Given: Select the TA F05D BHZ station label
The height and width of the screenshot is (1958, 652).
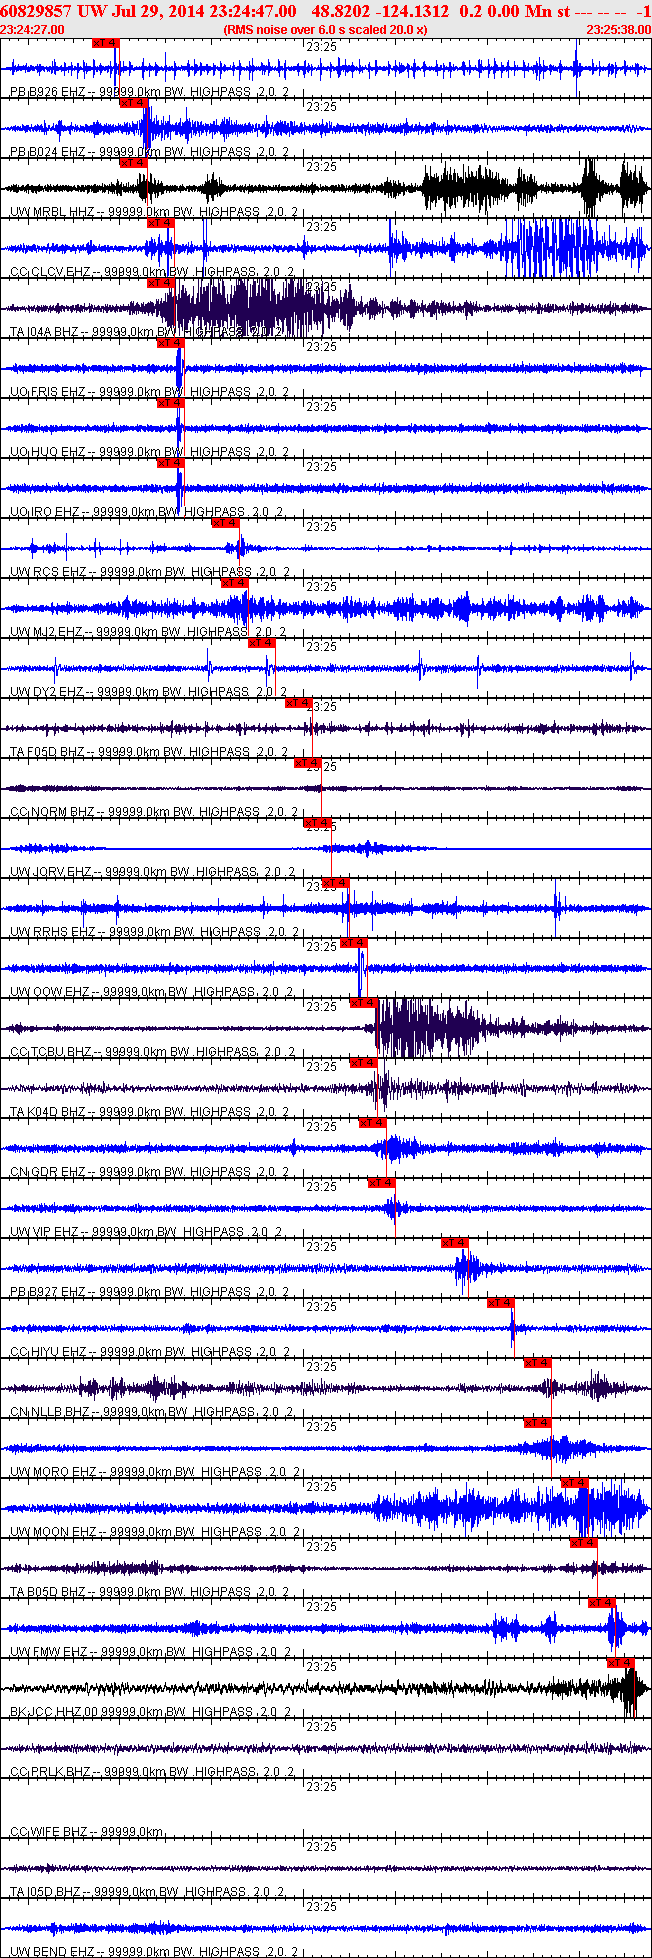Looking at the screenshot, I should coord(150,752).
